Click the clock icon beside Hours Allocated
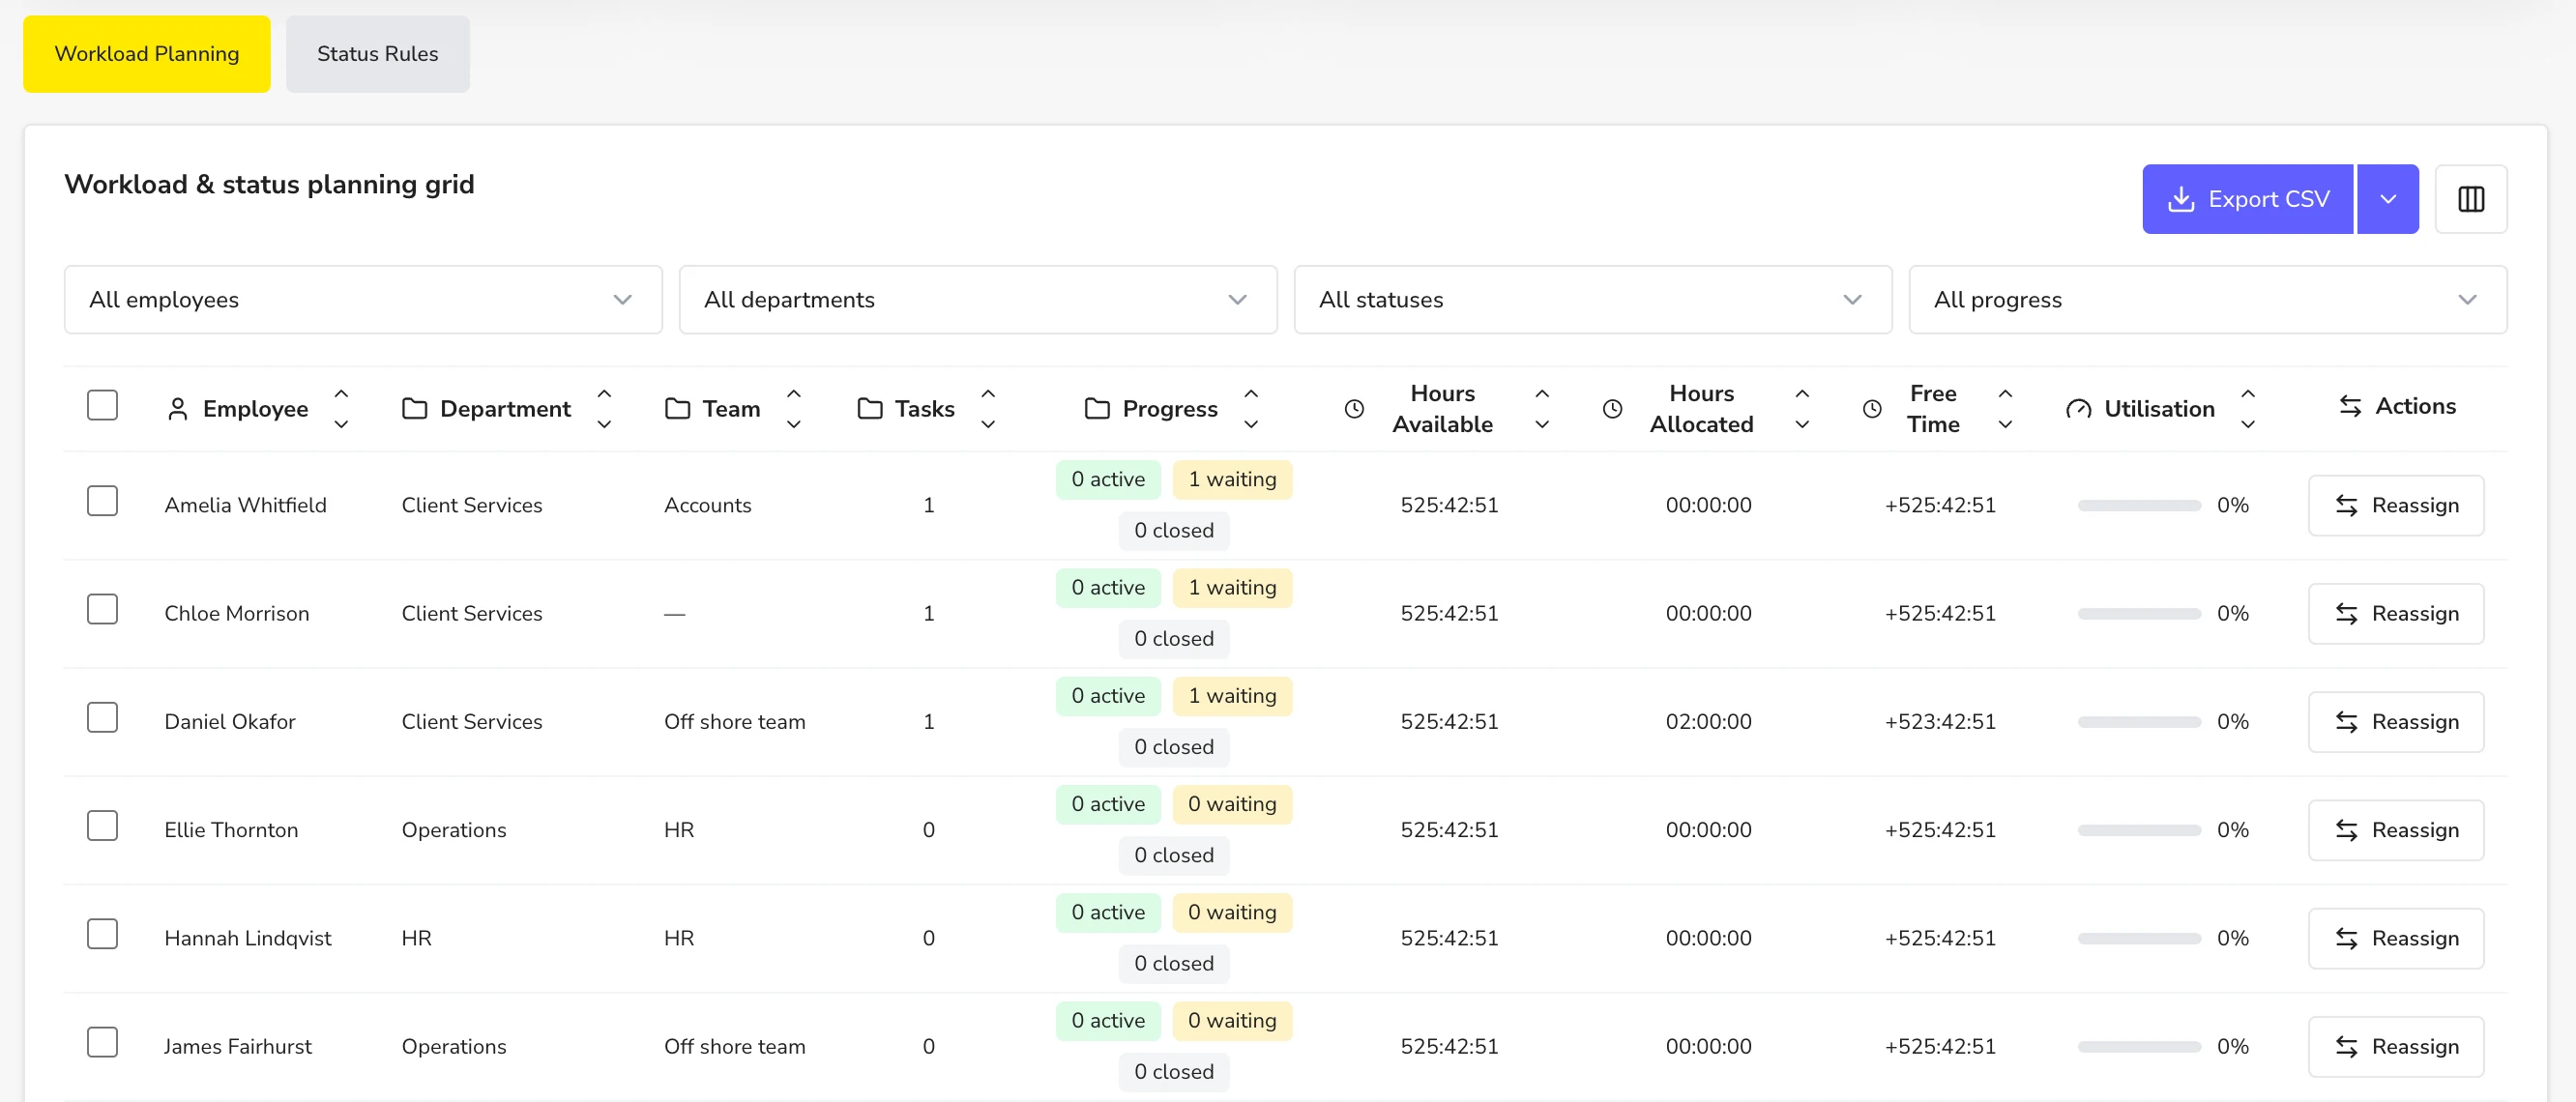2576x1102 pixels. click(x=1612, y=408)
